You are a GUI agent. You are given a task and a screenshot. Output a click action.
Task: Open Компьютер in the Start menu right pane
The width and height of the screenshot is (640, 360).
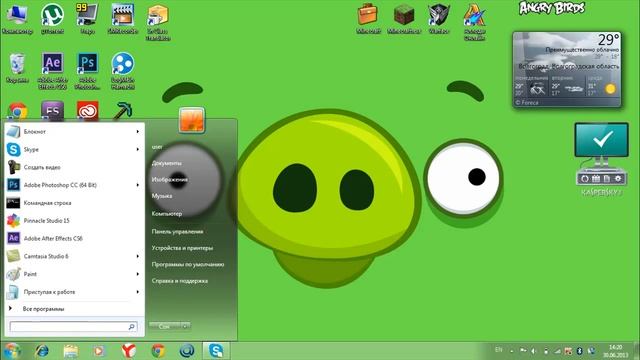pyautogui.click(x=167, y=213)
